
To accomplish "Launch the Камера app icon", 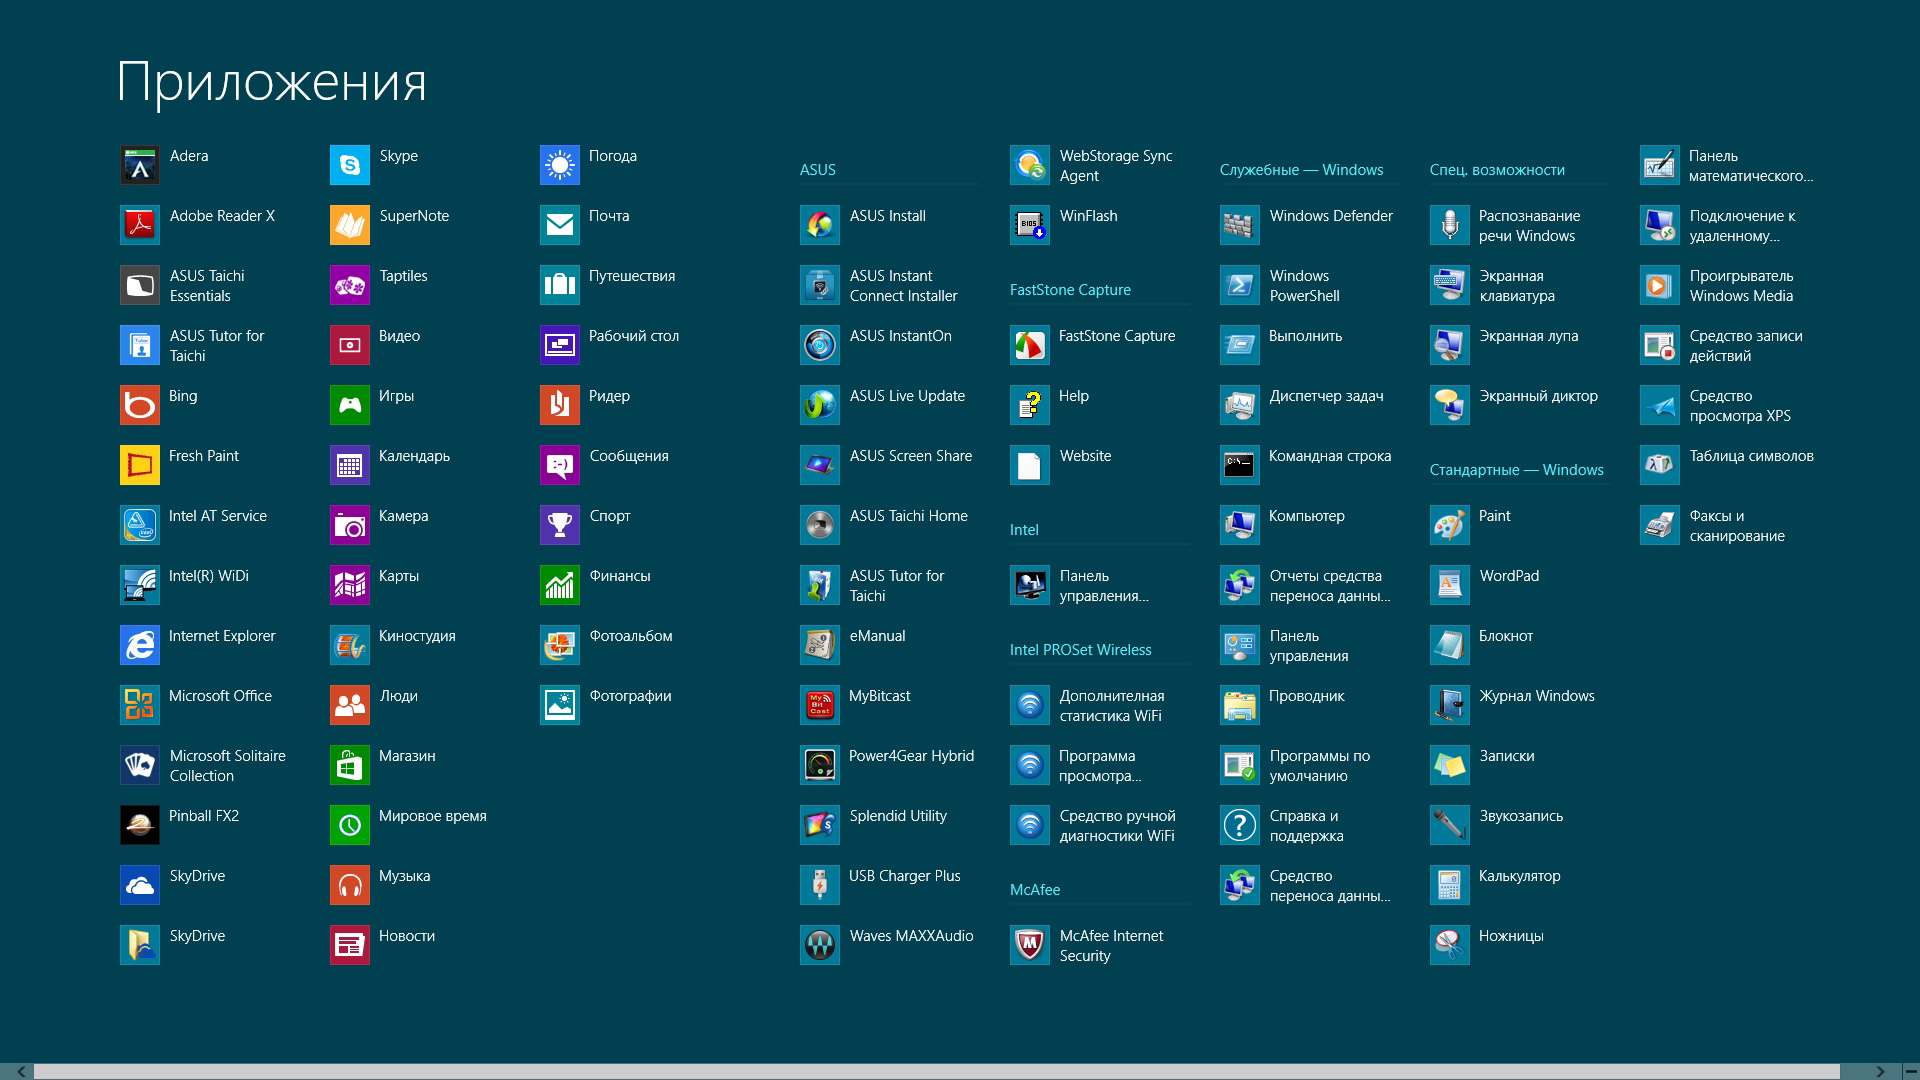I will [350, 525].
